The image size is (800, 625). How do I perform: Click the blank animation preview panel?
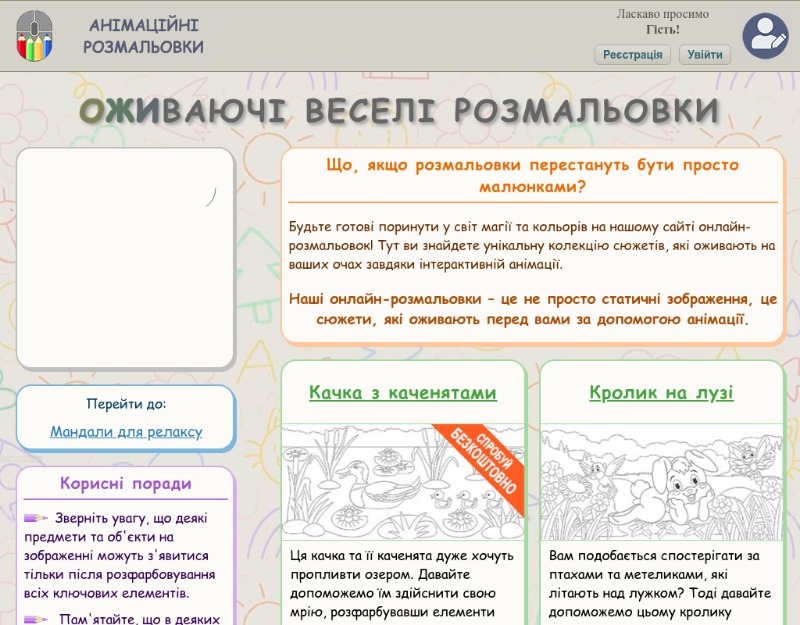(x=126, y=257)
